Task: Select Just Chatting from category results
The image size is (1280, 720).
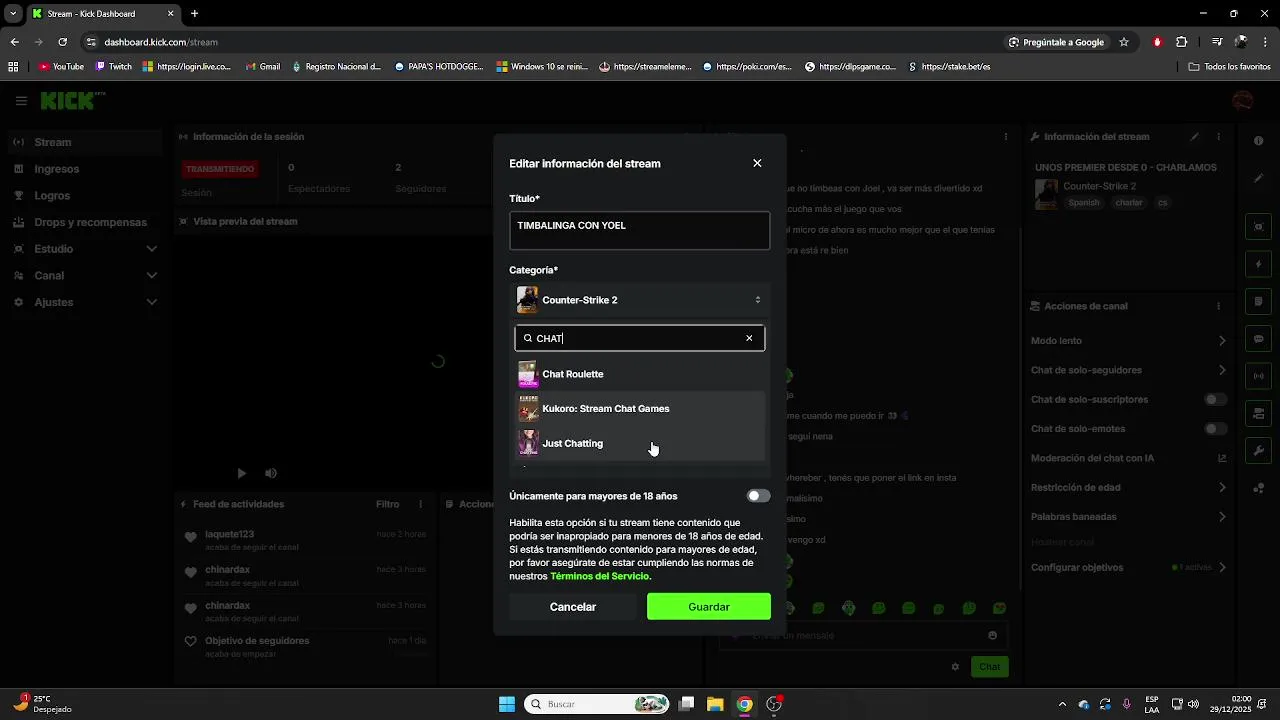Action: 640,443
